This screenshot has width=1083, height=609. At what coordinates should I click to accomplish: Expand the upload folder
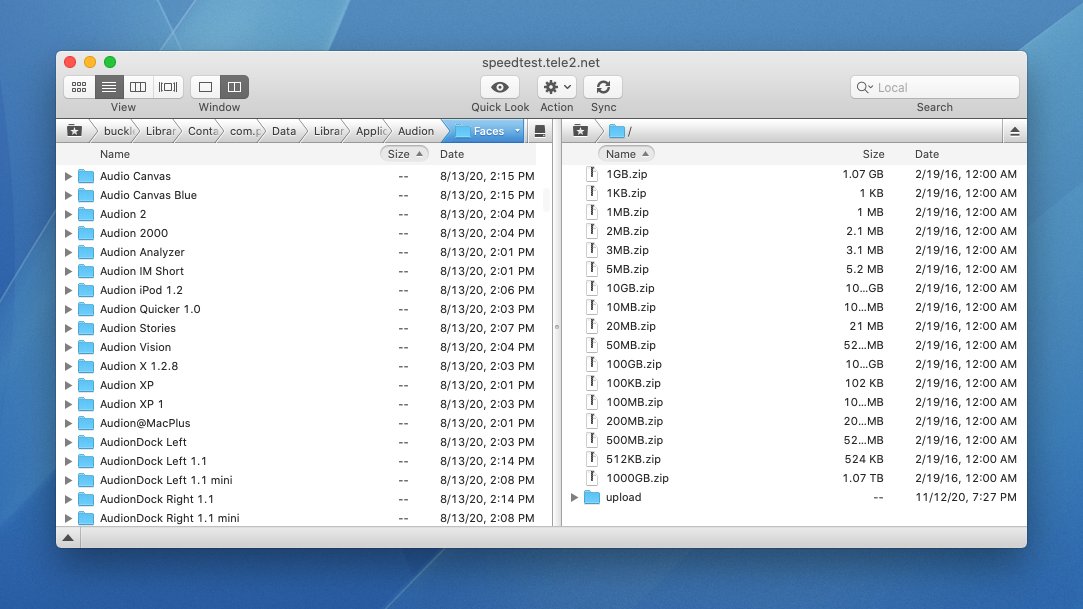pyautogui.click(x=575, y=497)
